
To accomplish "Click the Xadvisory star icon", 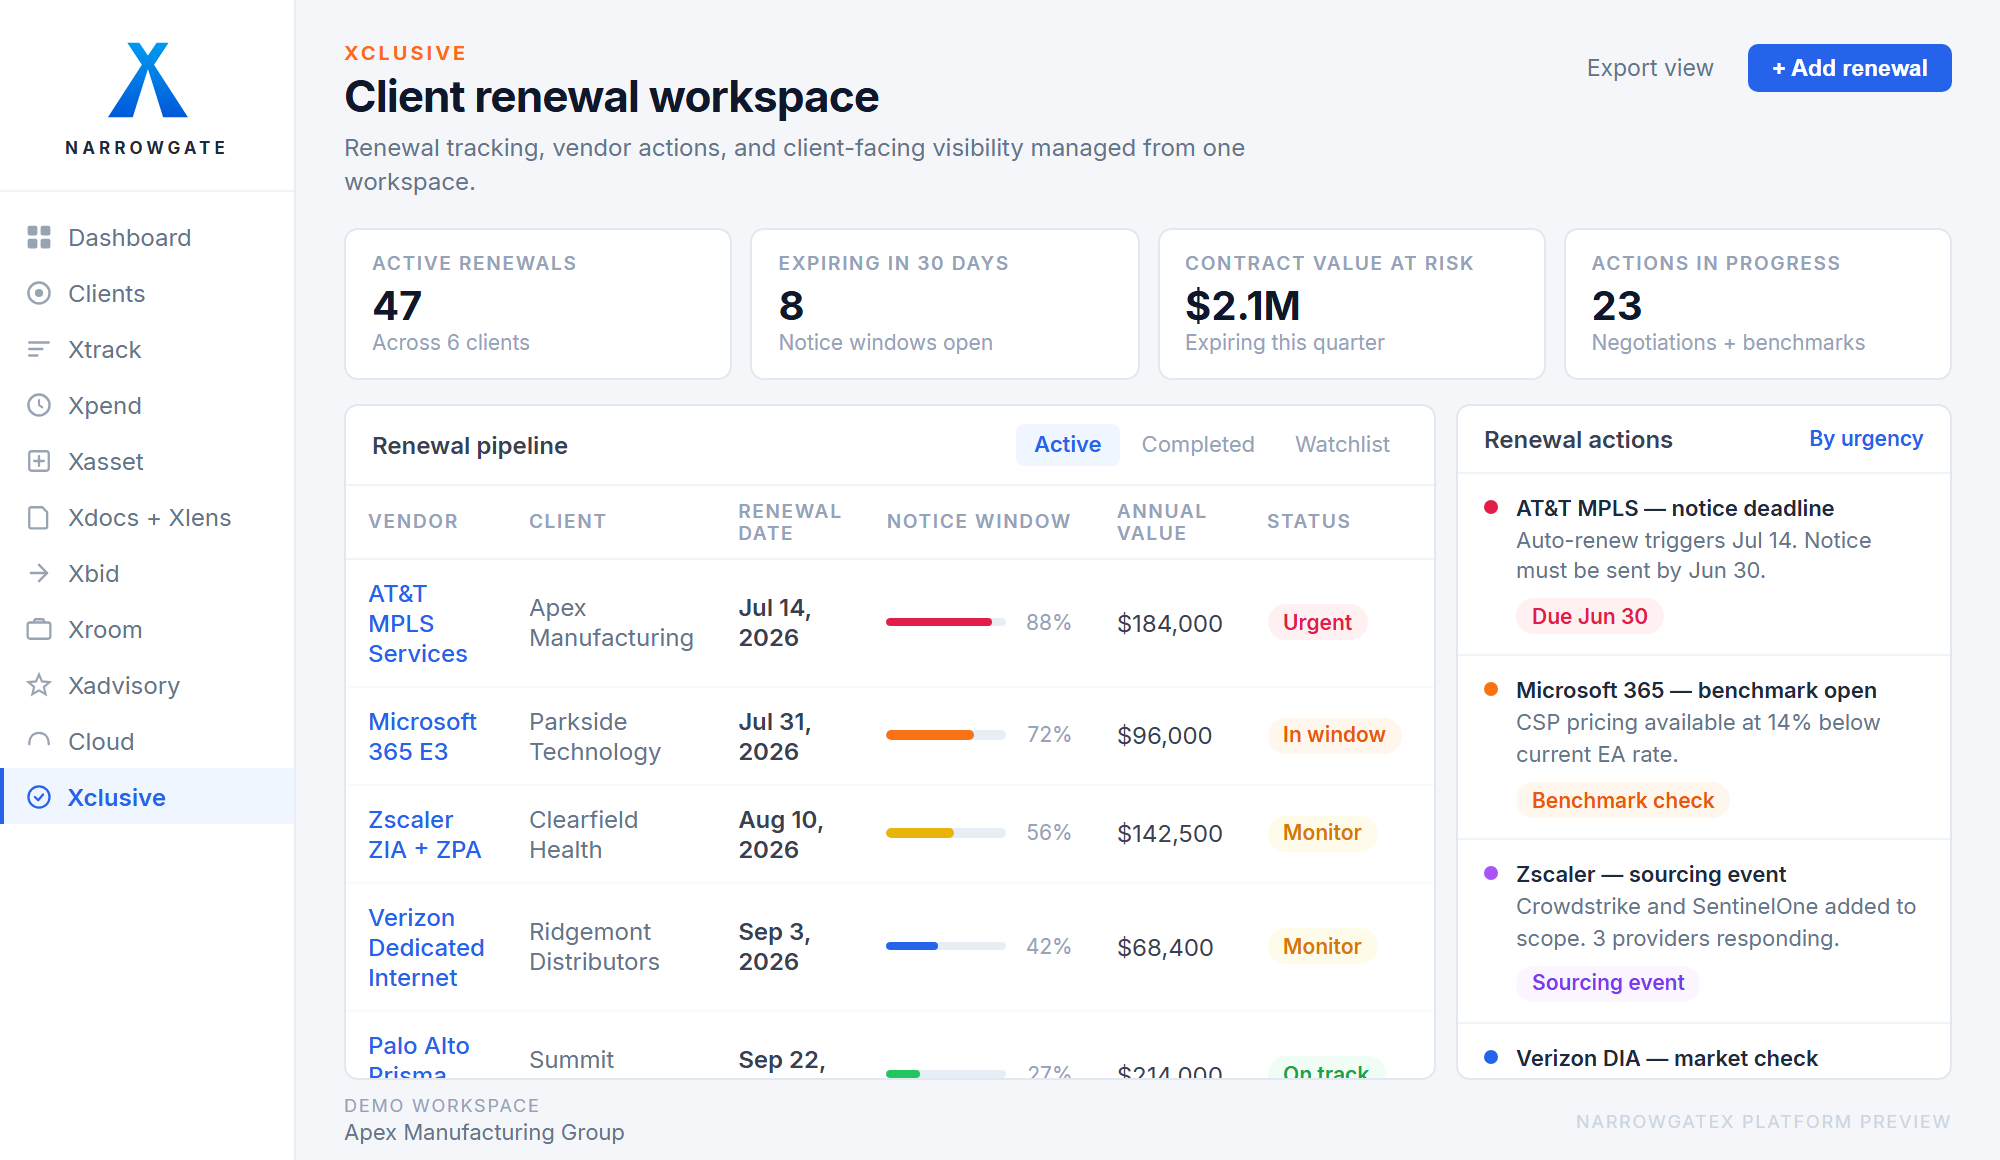I will (x=39, y=685).
